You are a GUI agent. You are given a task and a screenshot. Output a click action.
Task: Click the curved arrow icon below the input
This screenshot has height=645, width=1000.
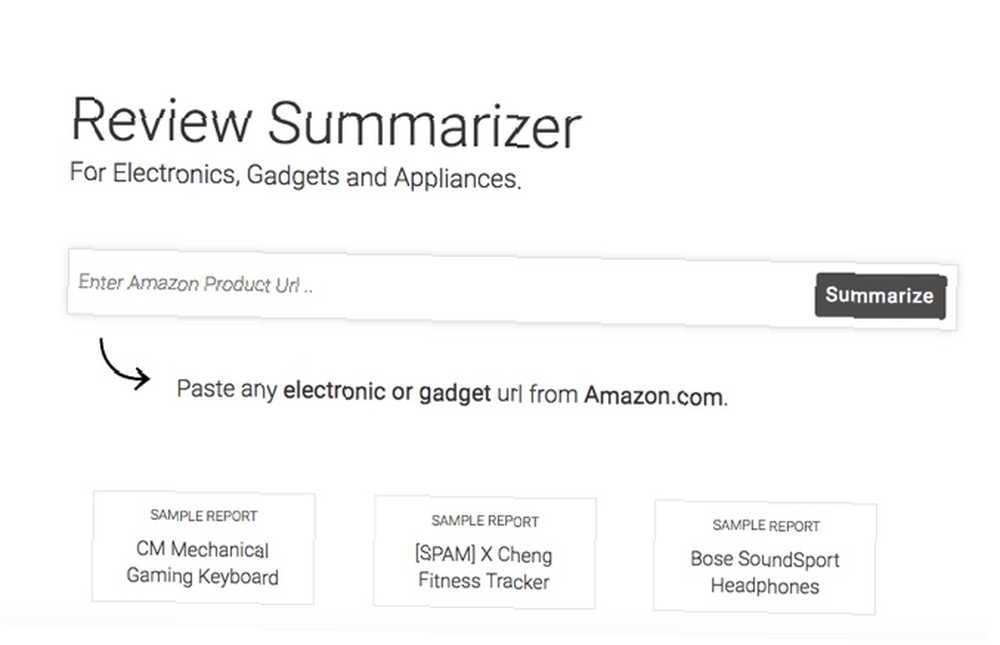pyautogui.click(x=124, y=364)
